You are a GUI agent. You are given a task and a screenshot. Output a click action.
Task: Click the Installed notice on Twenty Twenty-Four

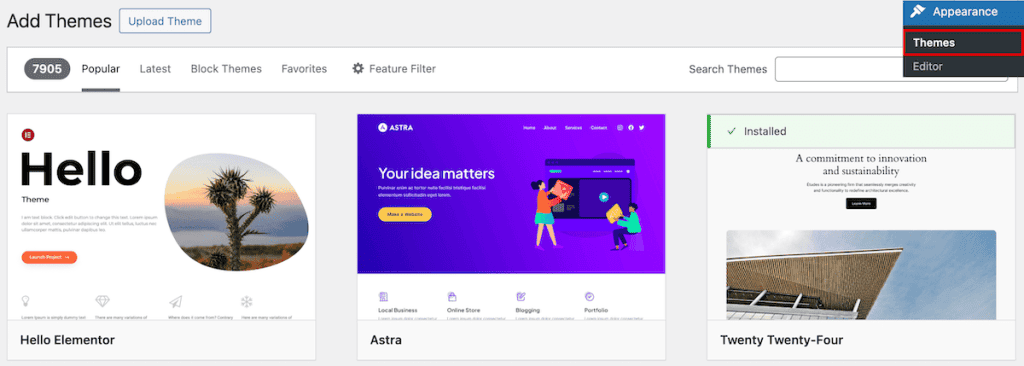coord(861,131)
